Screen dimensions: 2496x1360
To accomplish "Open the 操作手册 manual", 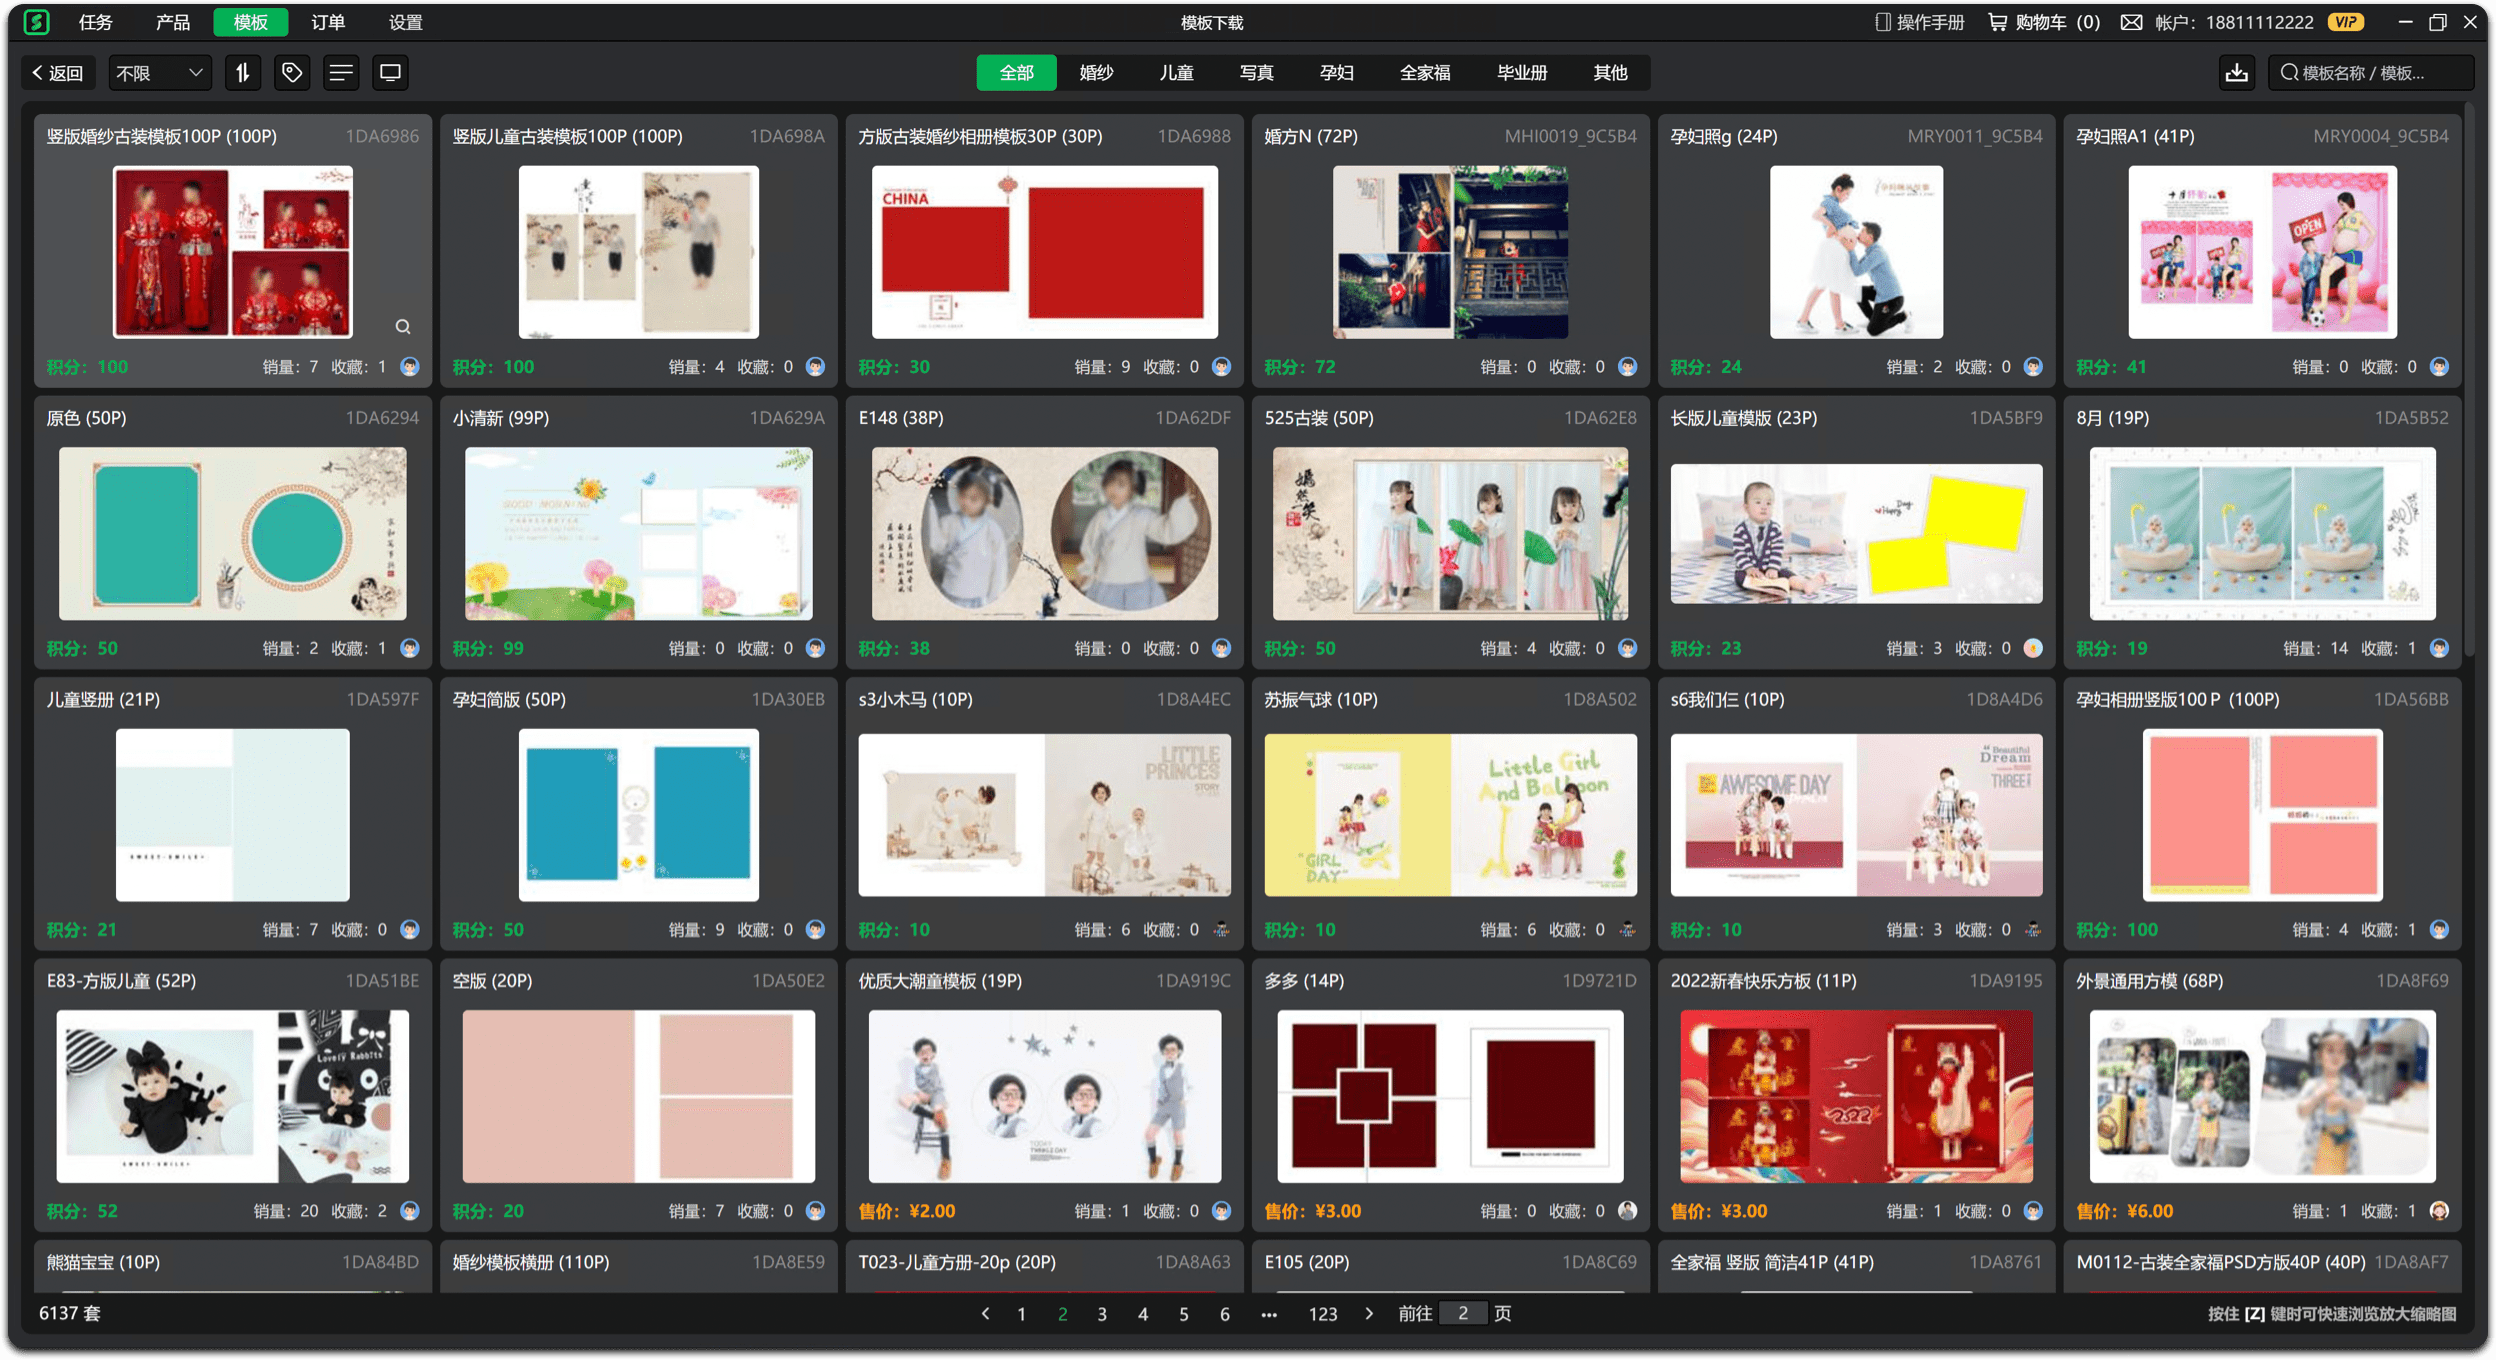I will (x=1920, y=22).
